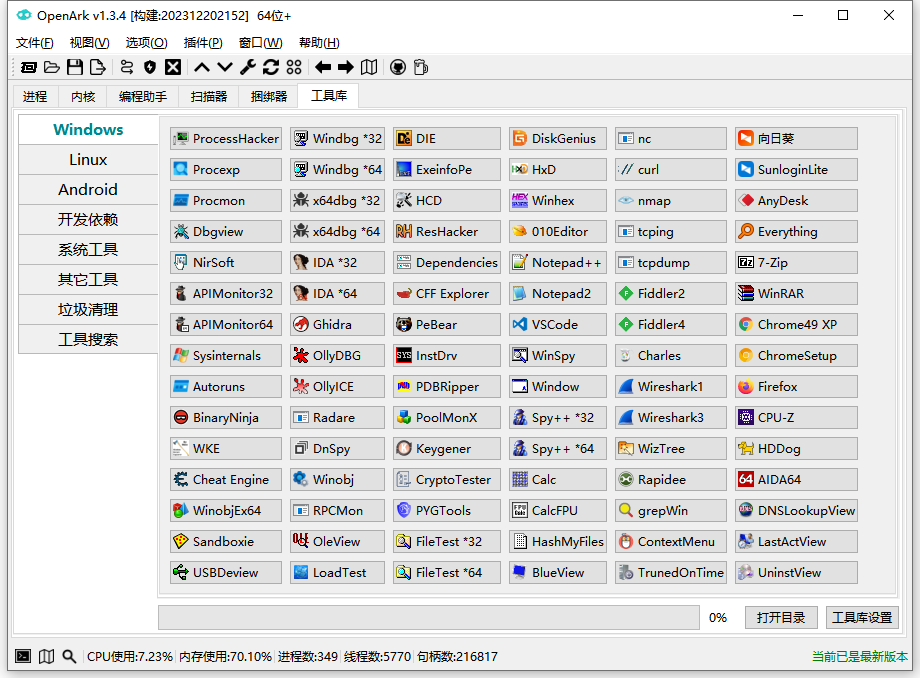This screenshot has height=678, width=920.
Task: Click the forward arrow toolbar icon
Action: [346, 67]
